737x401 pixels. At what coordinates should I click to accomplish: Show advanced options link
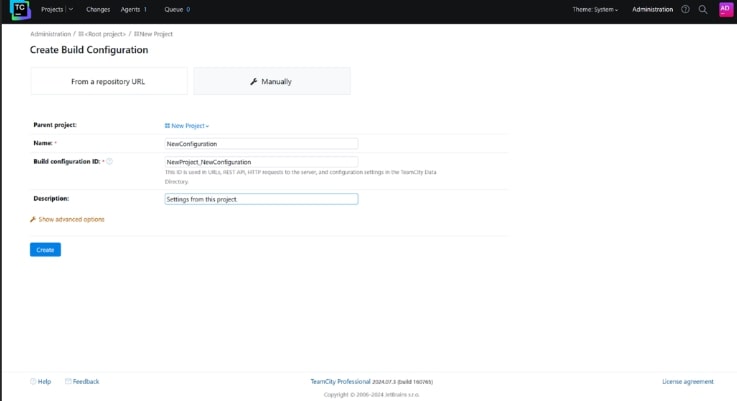[71, 220]
